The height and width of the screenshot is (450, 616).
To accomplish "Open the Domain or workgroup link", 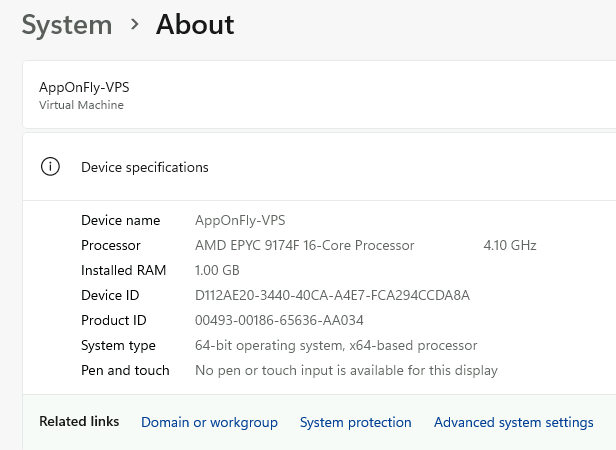I will point(209,423).
